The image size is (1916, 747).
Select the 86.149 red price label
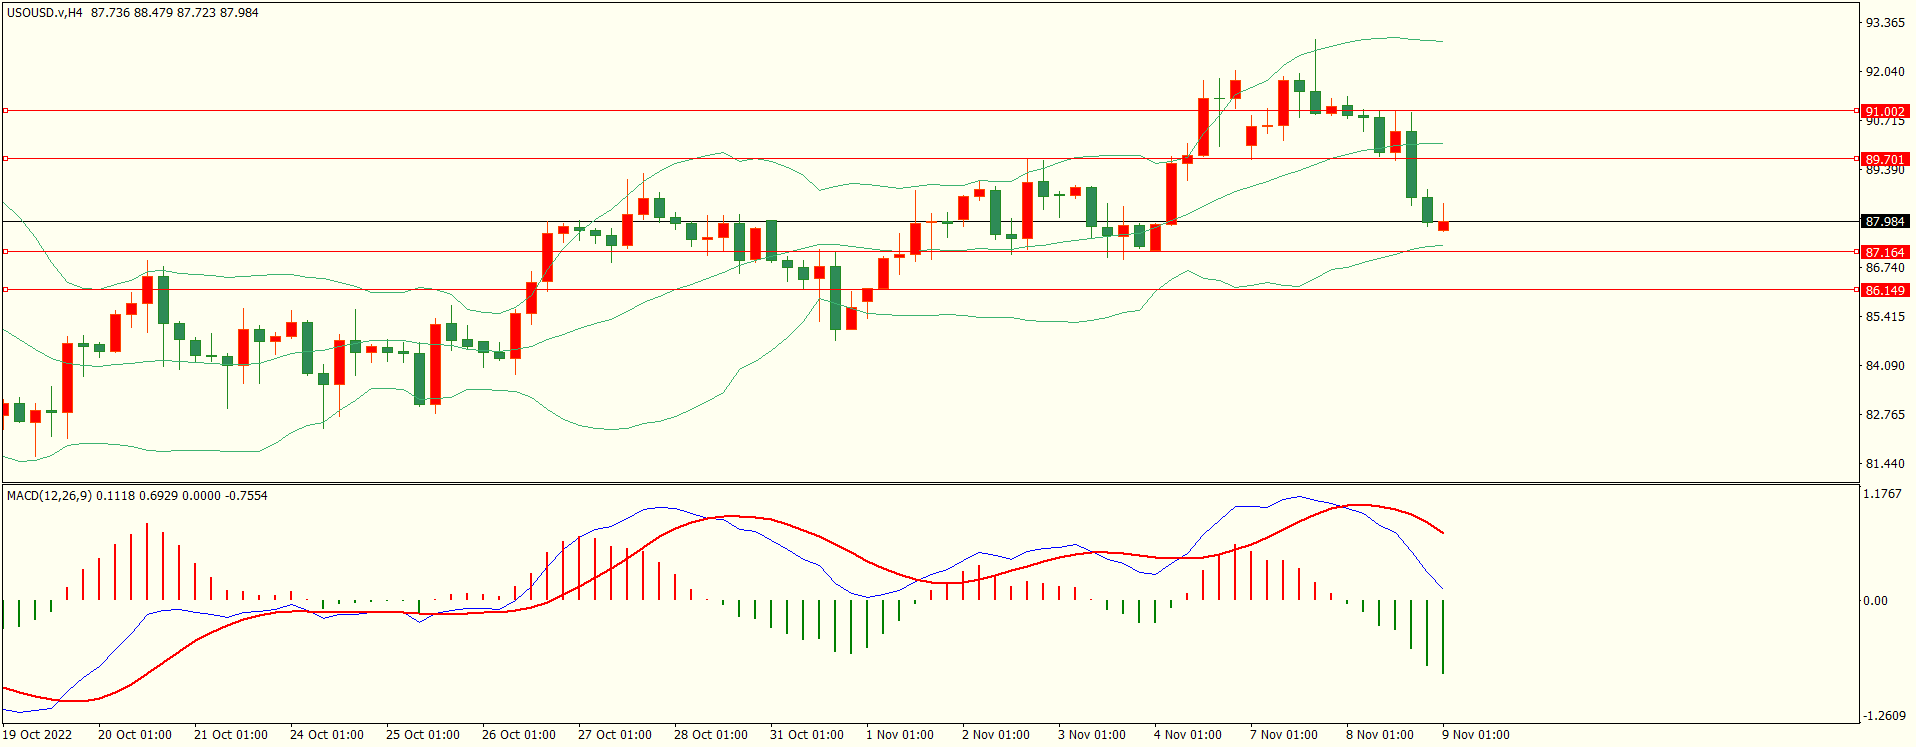[1884, 290]
